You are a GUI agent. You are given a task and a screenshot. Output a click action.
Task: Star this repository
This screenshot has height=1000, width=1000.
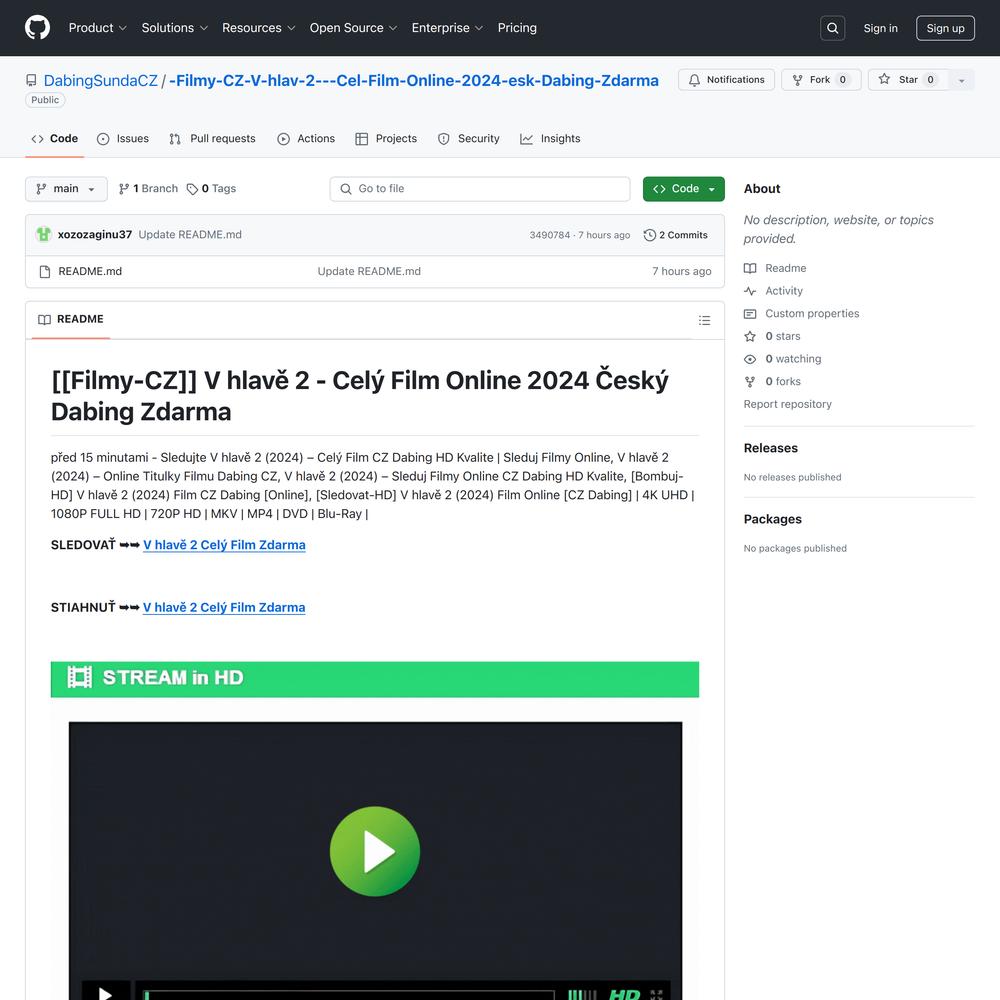click(908, 80)
